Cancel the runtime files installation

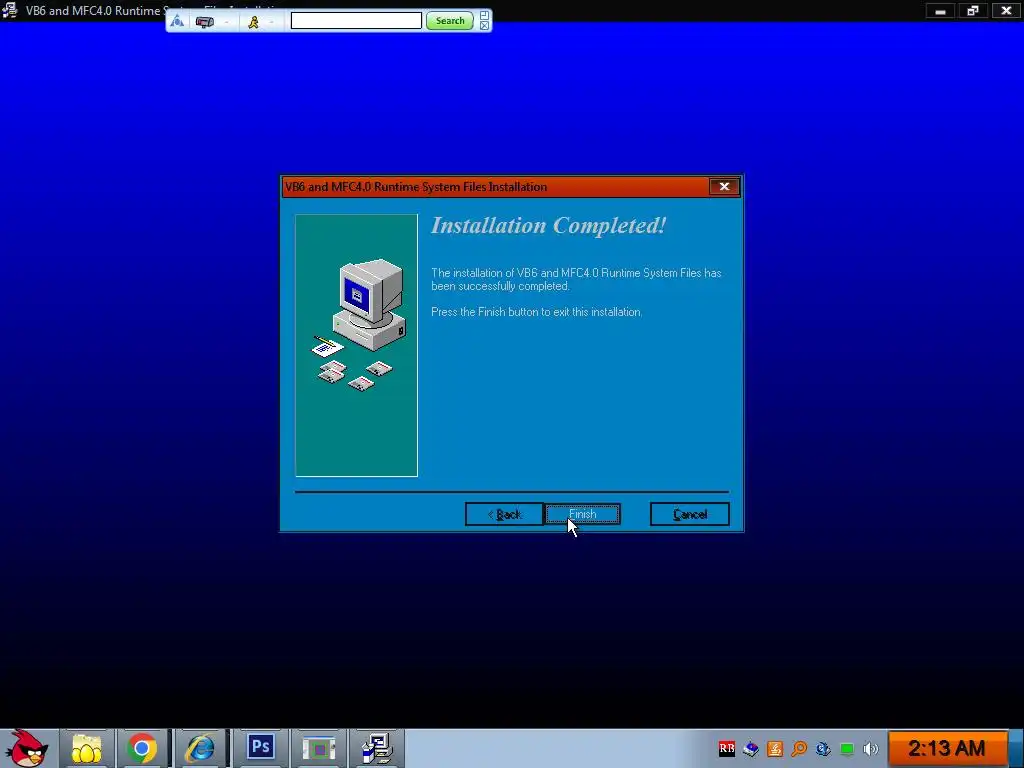690,514
